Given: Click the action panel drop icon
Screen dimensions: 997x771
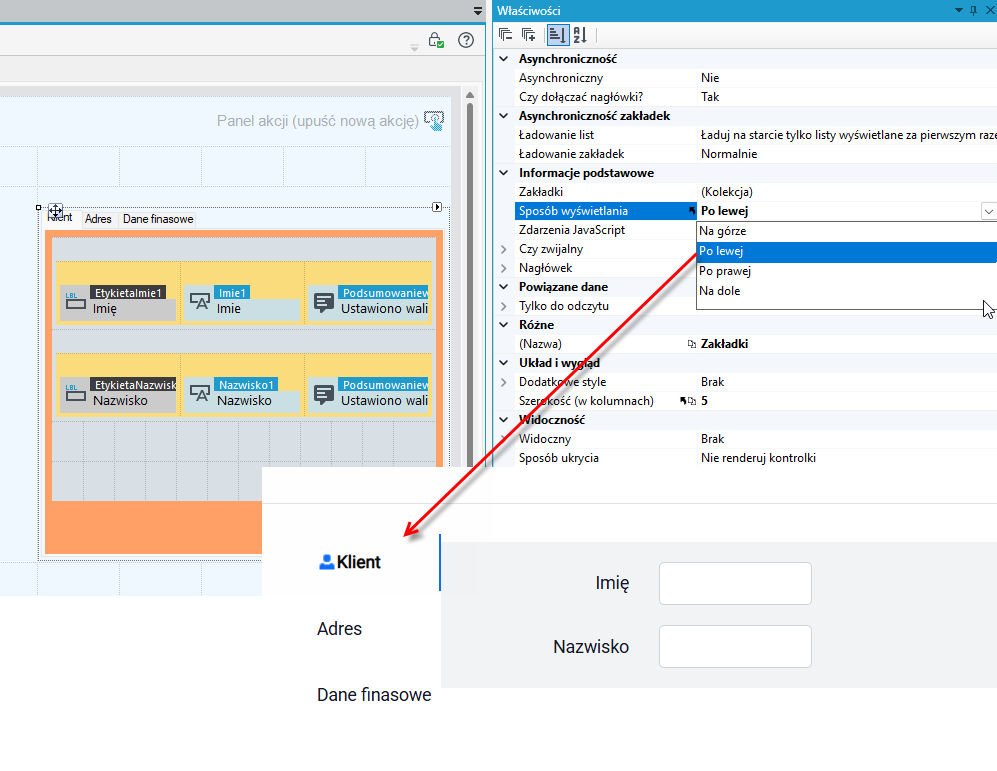Looking at the screenshot, I should click(434, 121).
